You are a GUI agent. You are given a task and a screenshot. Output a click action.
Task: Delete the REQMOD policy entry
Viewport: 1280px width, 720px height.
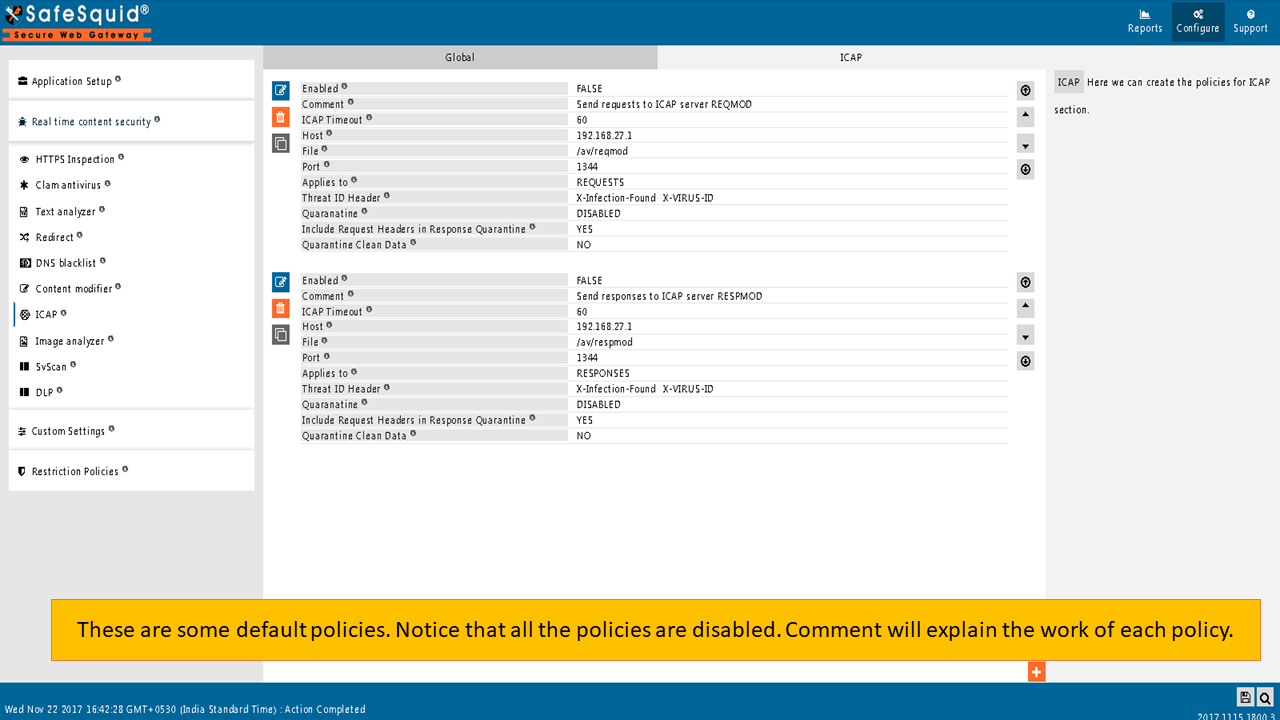click(x=281, y=117)
